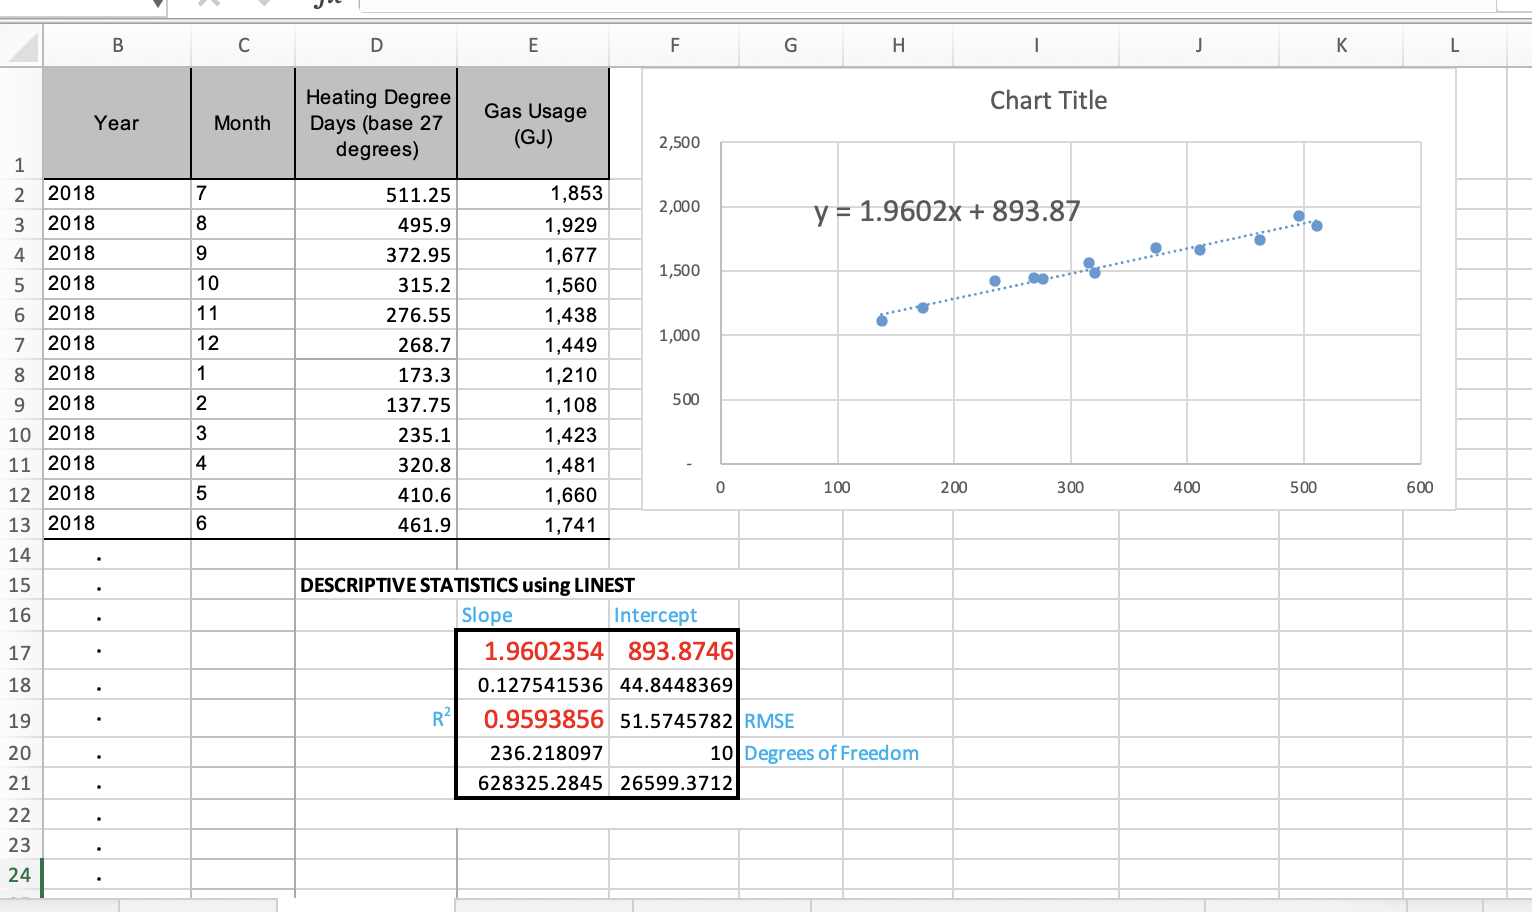This screenshot has width=1532, height=912.
Task: Select gas usage cell 1,423
Action: click(533, 434)
